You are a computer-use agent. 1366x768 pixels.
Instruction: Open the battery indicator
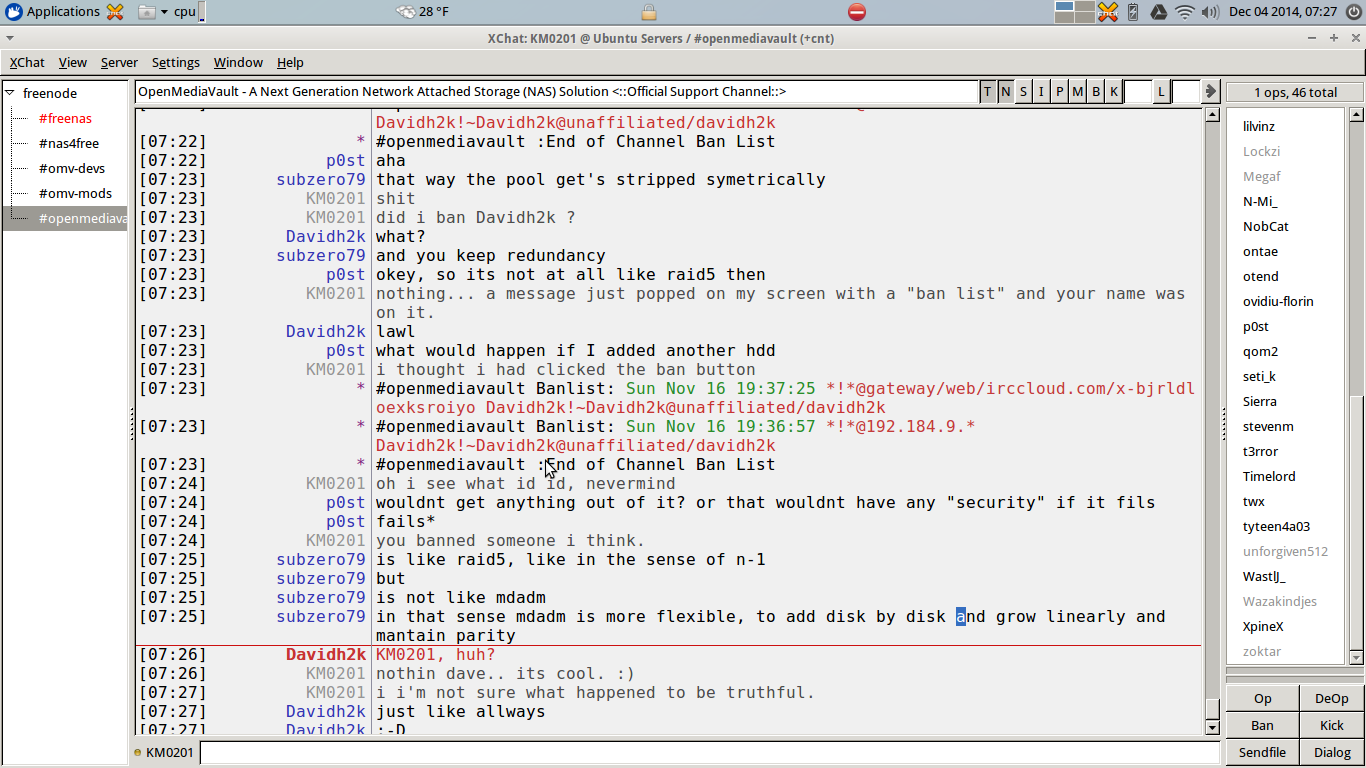[1133, 12]
